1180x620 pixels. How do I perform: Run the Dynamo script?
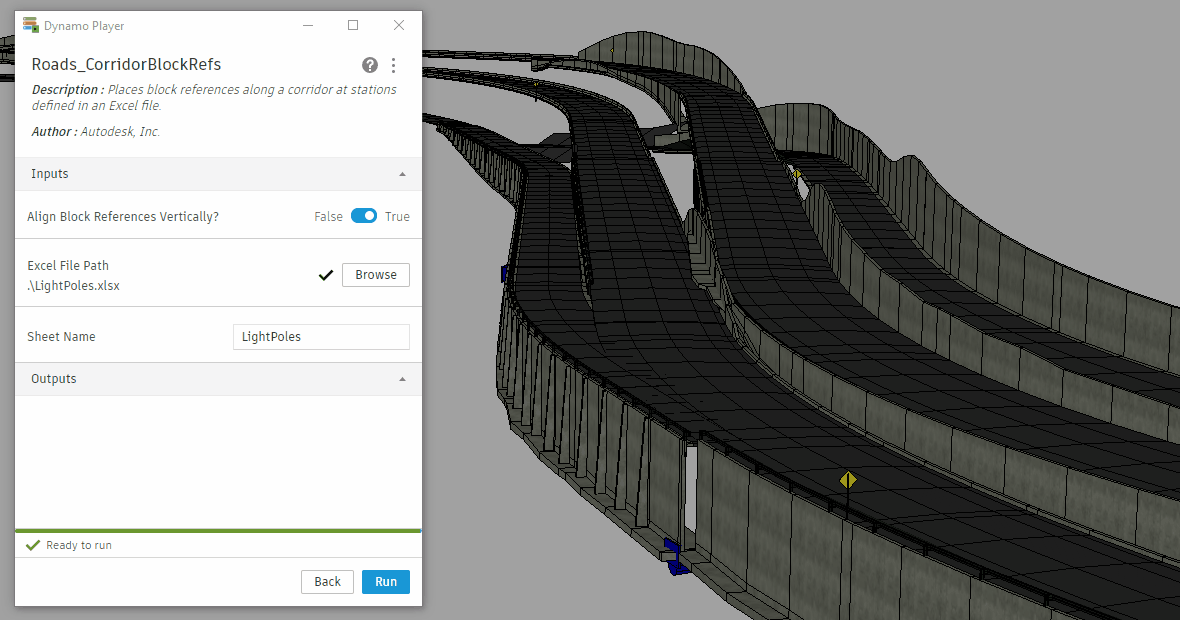[386, 582]
